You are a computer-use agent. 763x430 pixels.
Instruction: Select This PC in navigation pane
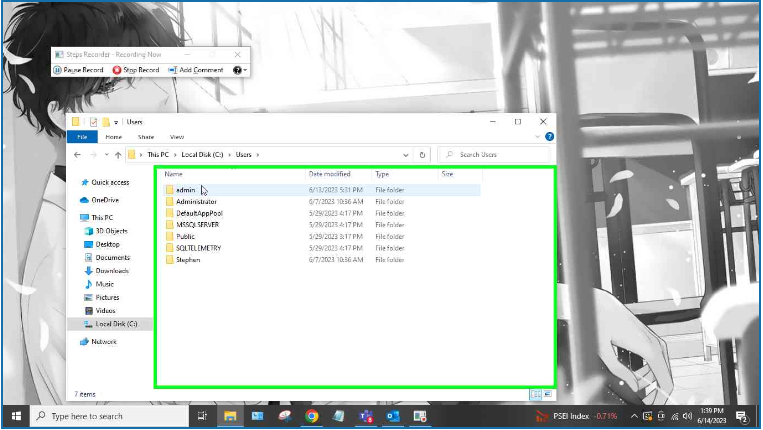[x=102, y=217]
